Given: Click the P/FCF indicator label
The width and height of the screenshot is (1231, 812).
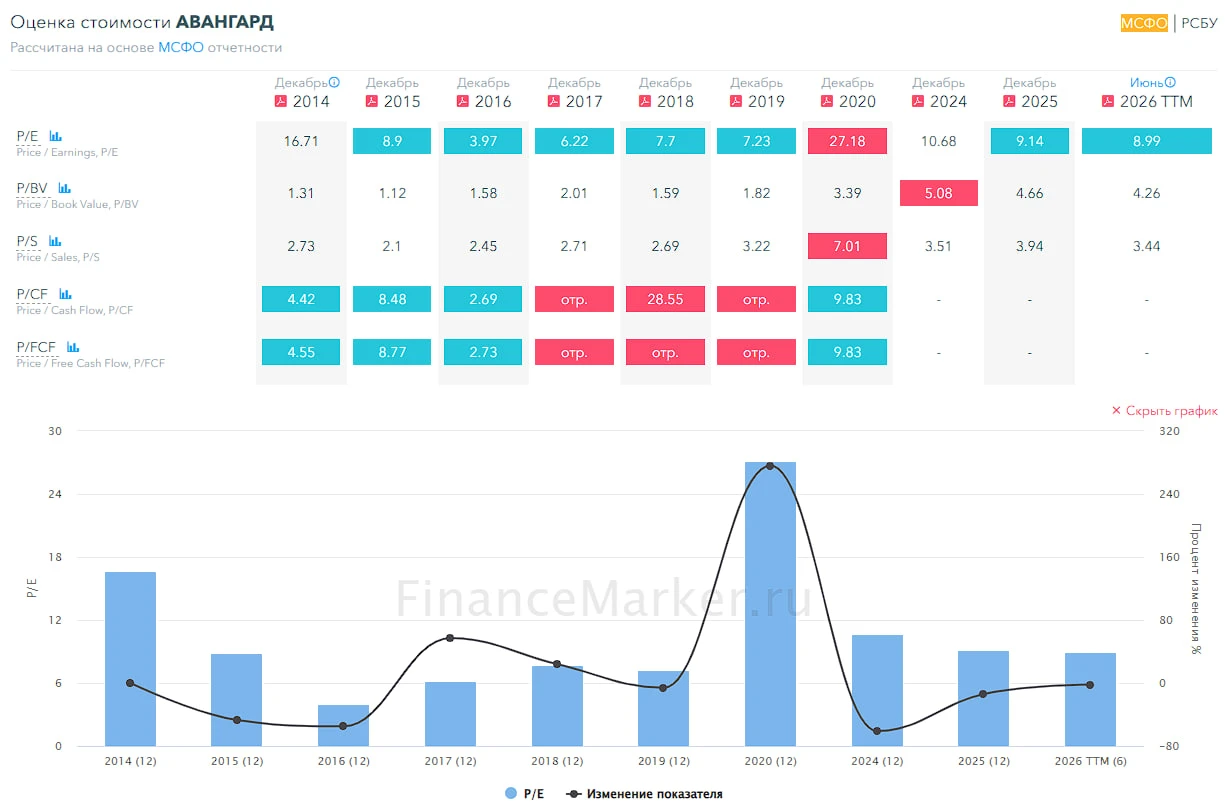Looking at the screenshot, I should click(38, 347).
